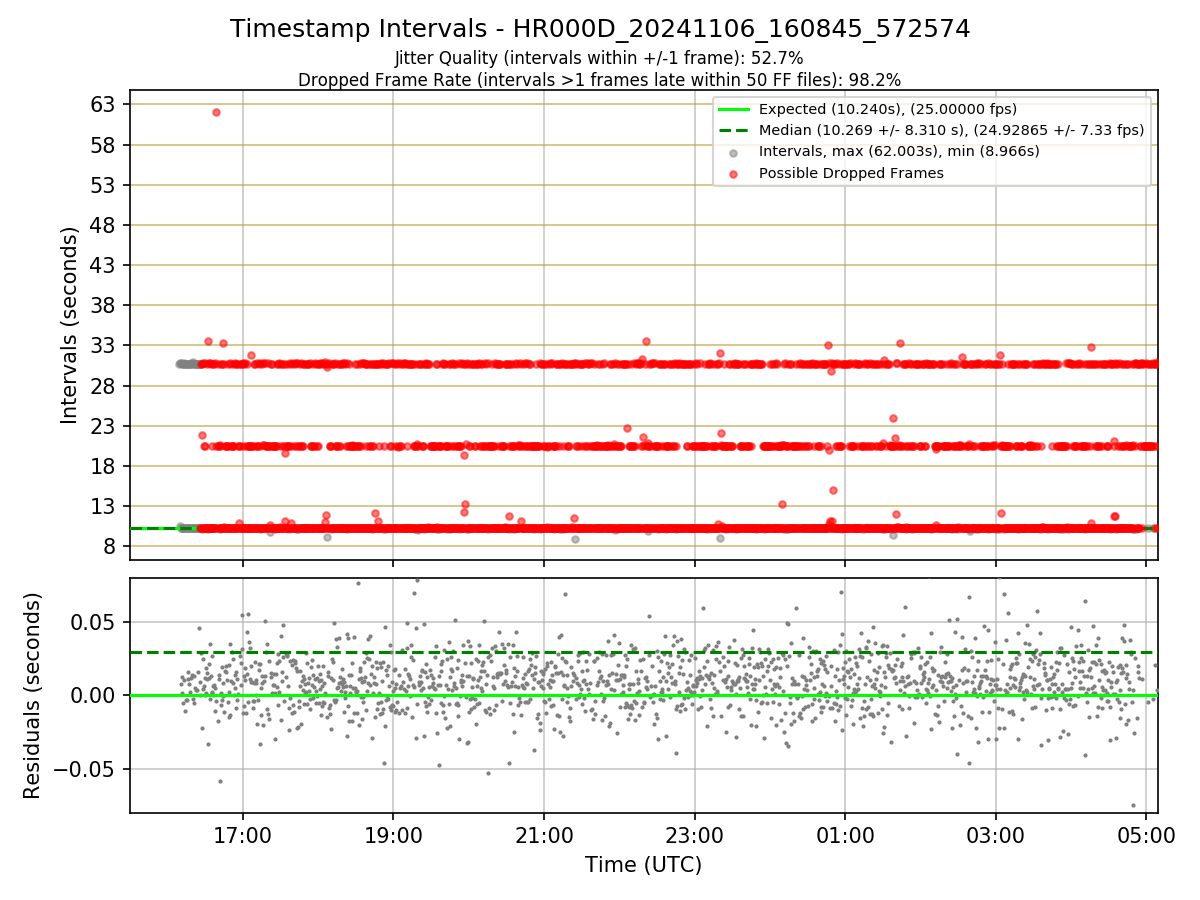Click the x-axis tick label '05:00'
The height and width of the screenshot is (900, 1200).
point(1146,836)
